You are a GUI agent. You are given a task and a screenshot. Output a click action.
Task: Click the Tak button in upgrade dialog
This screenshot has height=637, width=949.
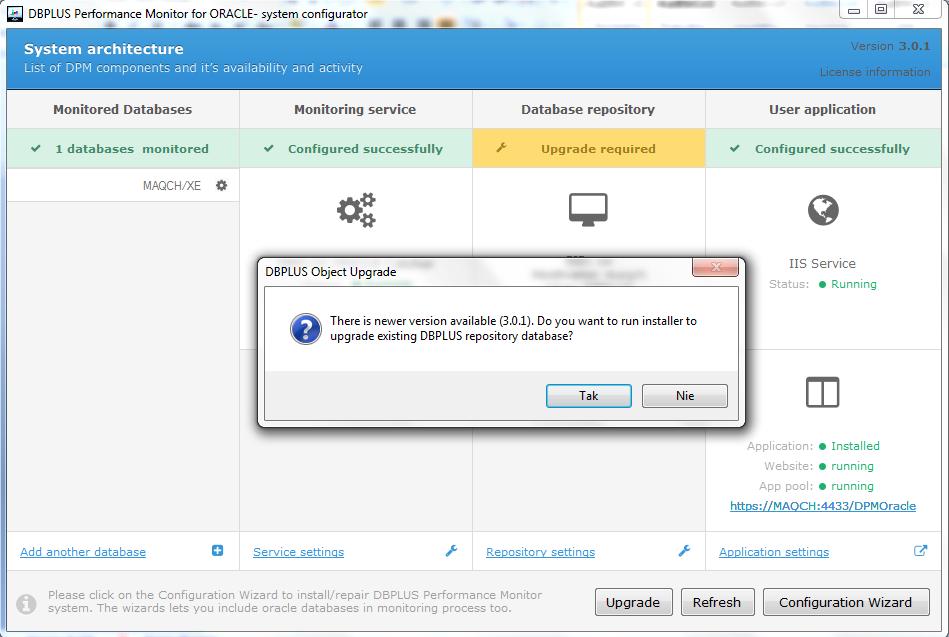(x=588, y=395)
